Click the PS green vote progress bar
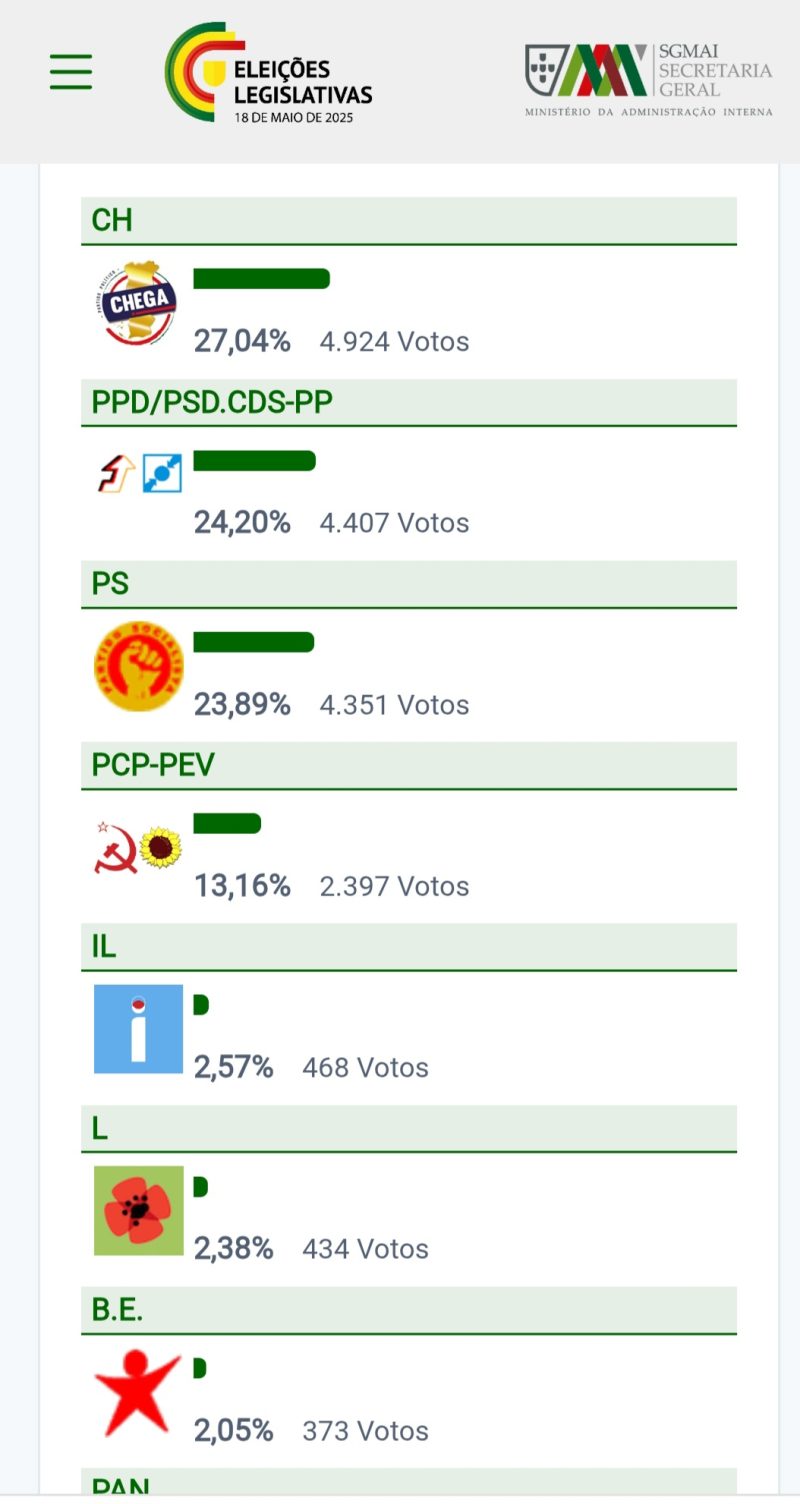Screen dimensions: 800x1504 [x=253, y=642]
